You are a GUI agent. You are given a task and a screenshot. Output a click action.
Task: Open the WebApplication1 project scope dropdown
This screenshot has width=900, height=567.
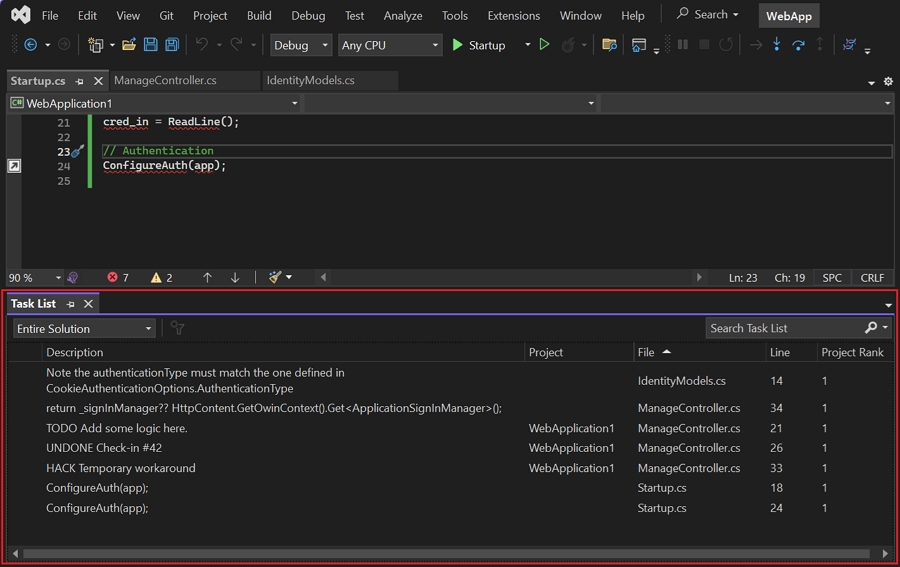(x=153, y=103)
